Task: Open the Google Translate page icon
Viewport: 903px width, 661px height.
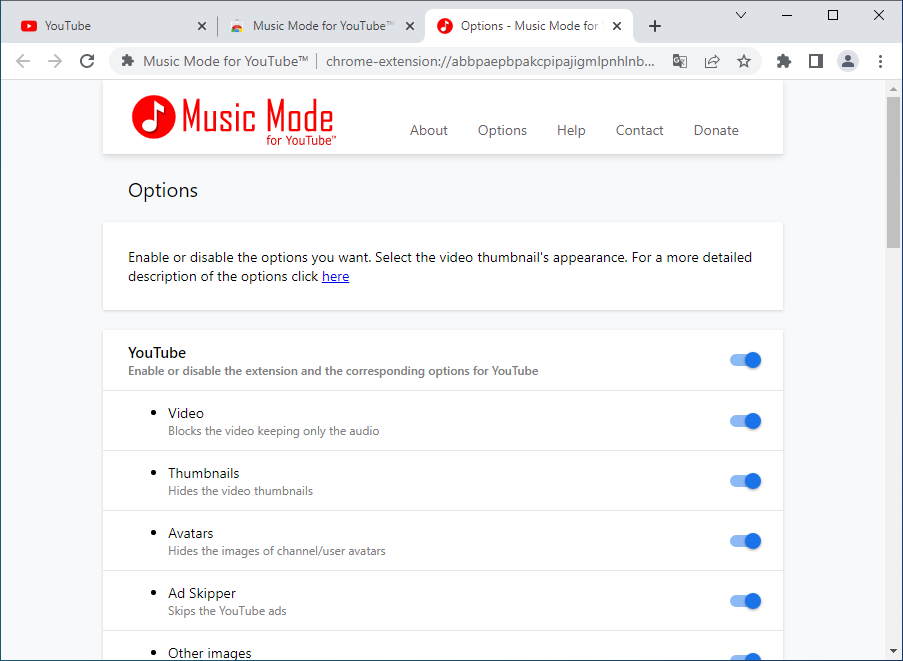Action: [x=680, y=61]
